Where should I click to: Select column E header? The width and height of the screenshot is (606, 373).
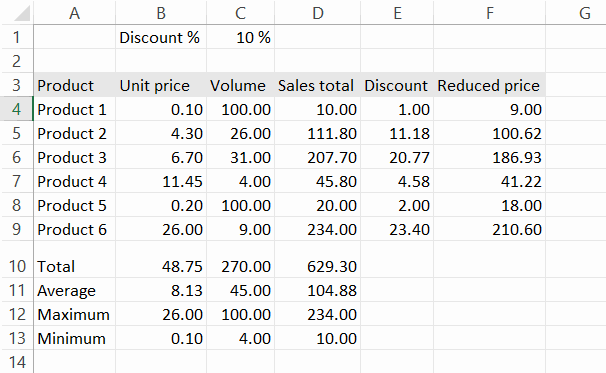397,13
